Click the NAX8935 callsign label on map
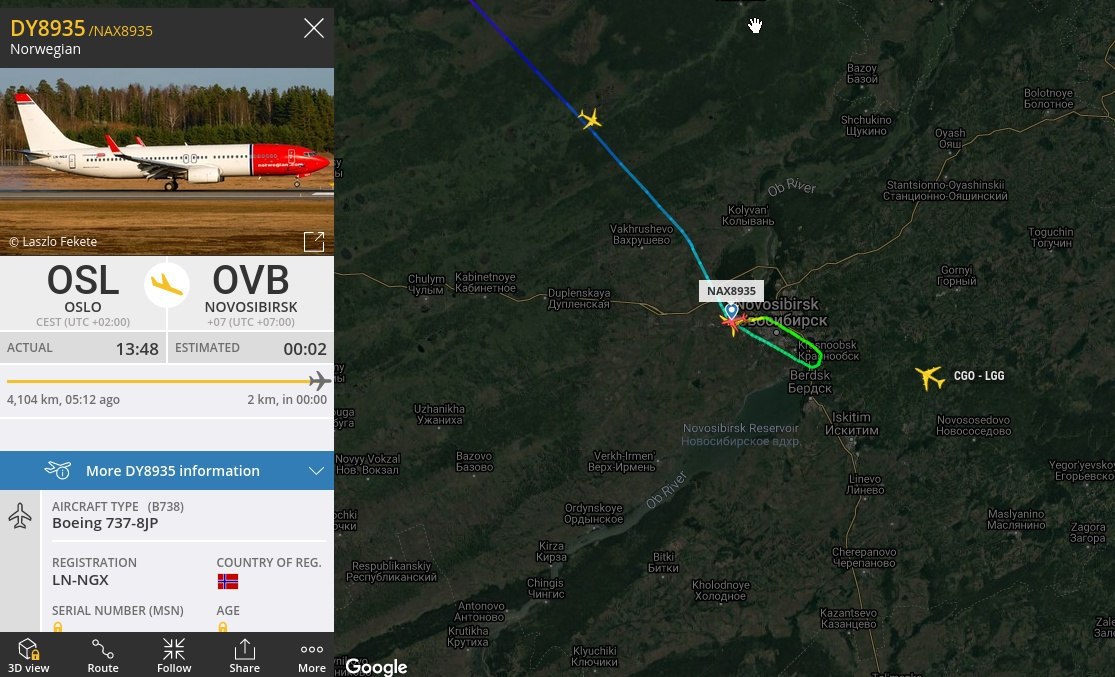The height and width of the screenshot is (677, 1115). click(731, 291)
